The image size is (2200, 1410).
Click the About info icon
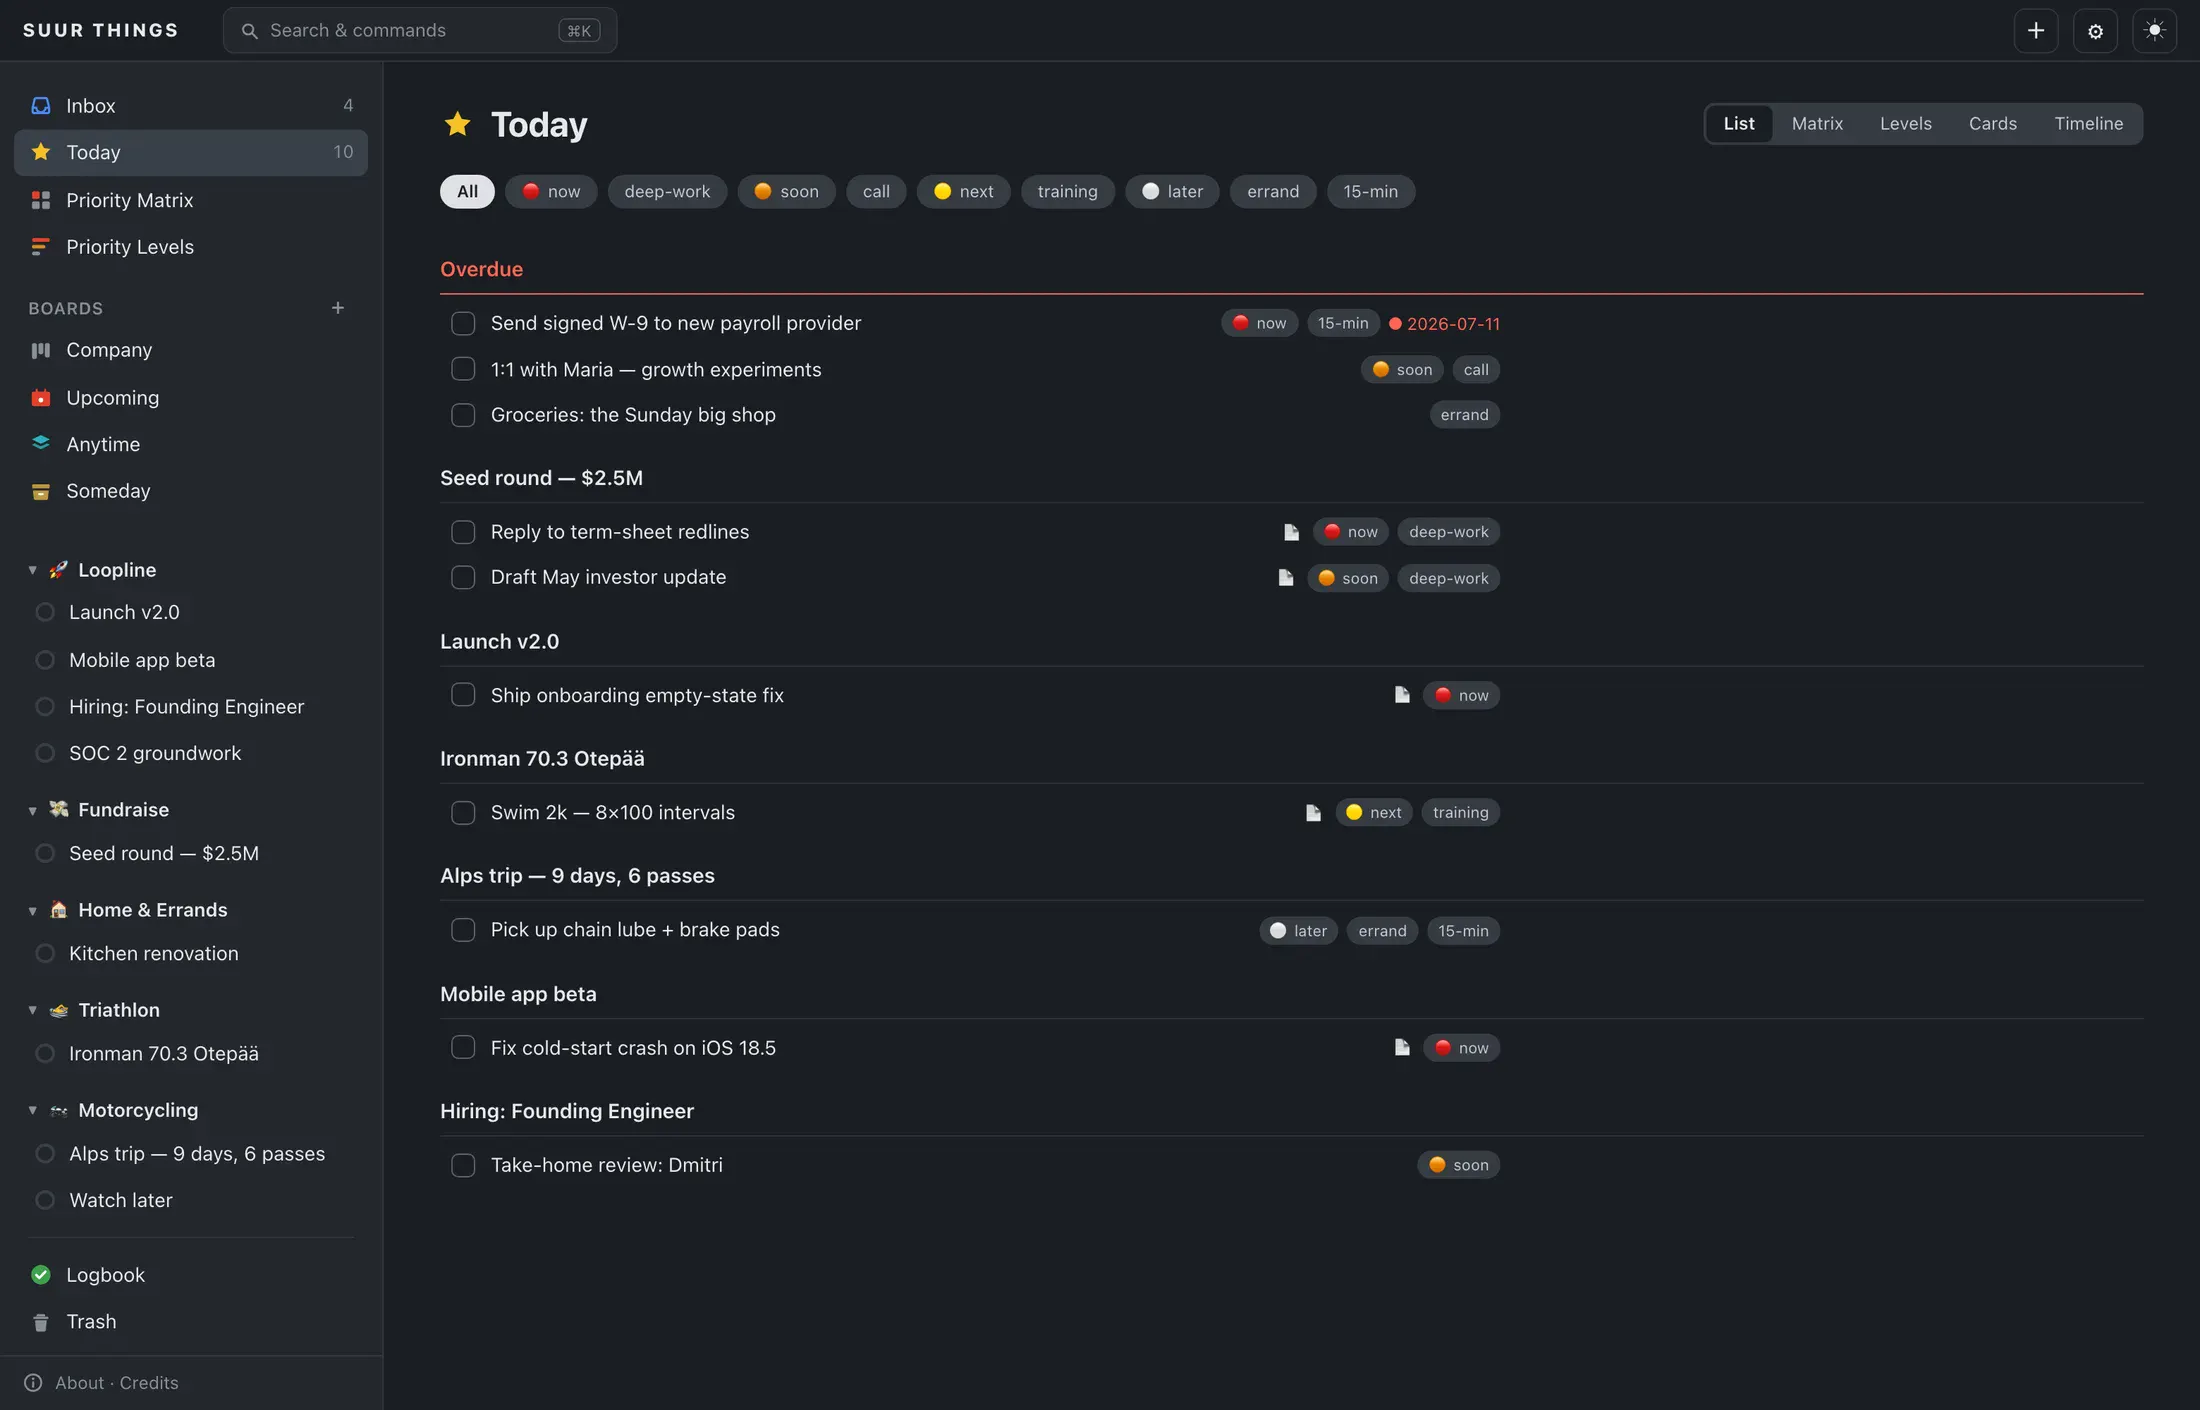[x=33, y=1383]
